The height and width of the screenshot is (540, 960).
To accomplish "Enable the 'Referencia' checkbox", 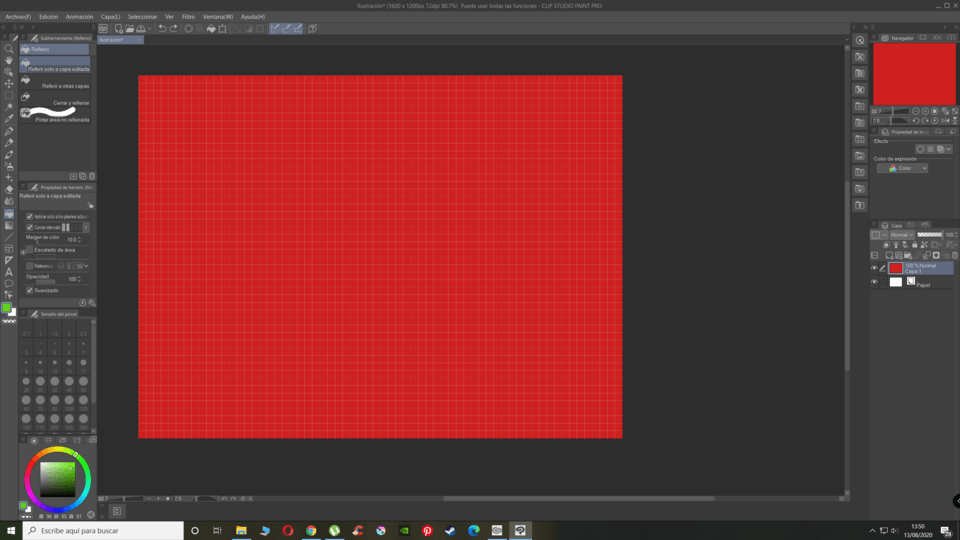I will (x=29, y=266).
